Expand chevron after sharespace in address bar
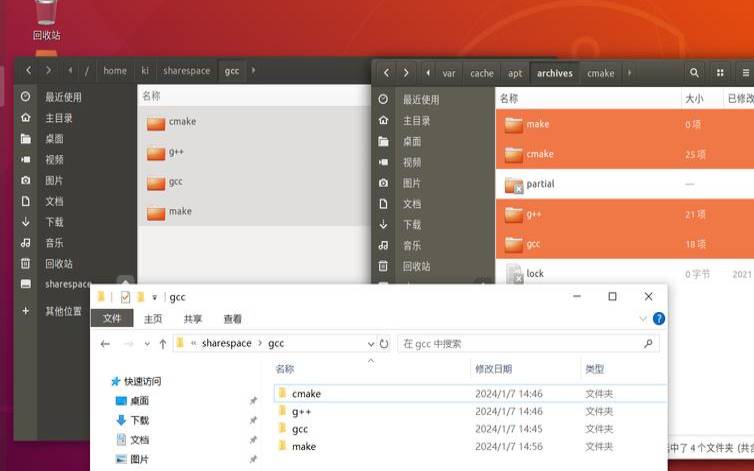The width and height of the screenshot is (754, 471). tap(260, 344)
